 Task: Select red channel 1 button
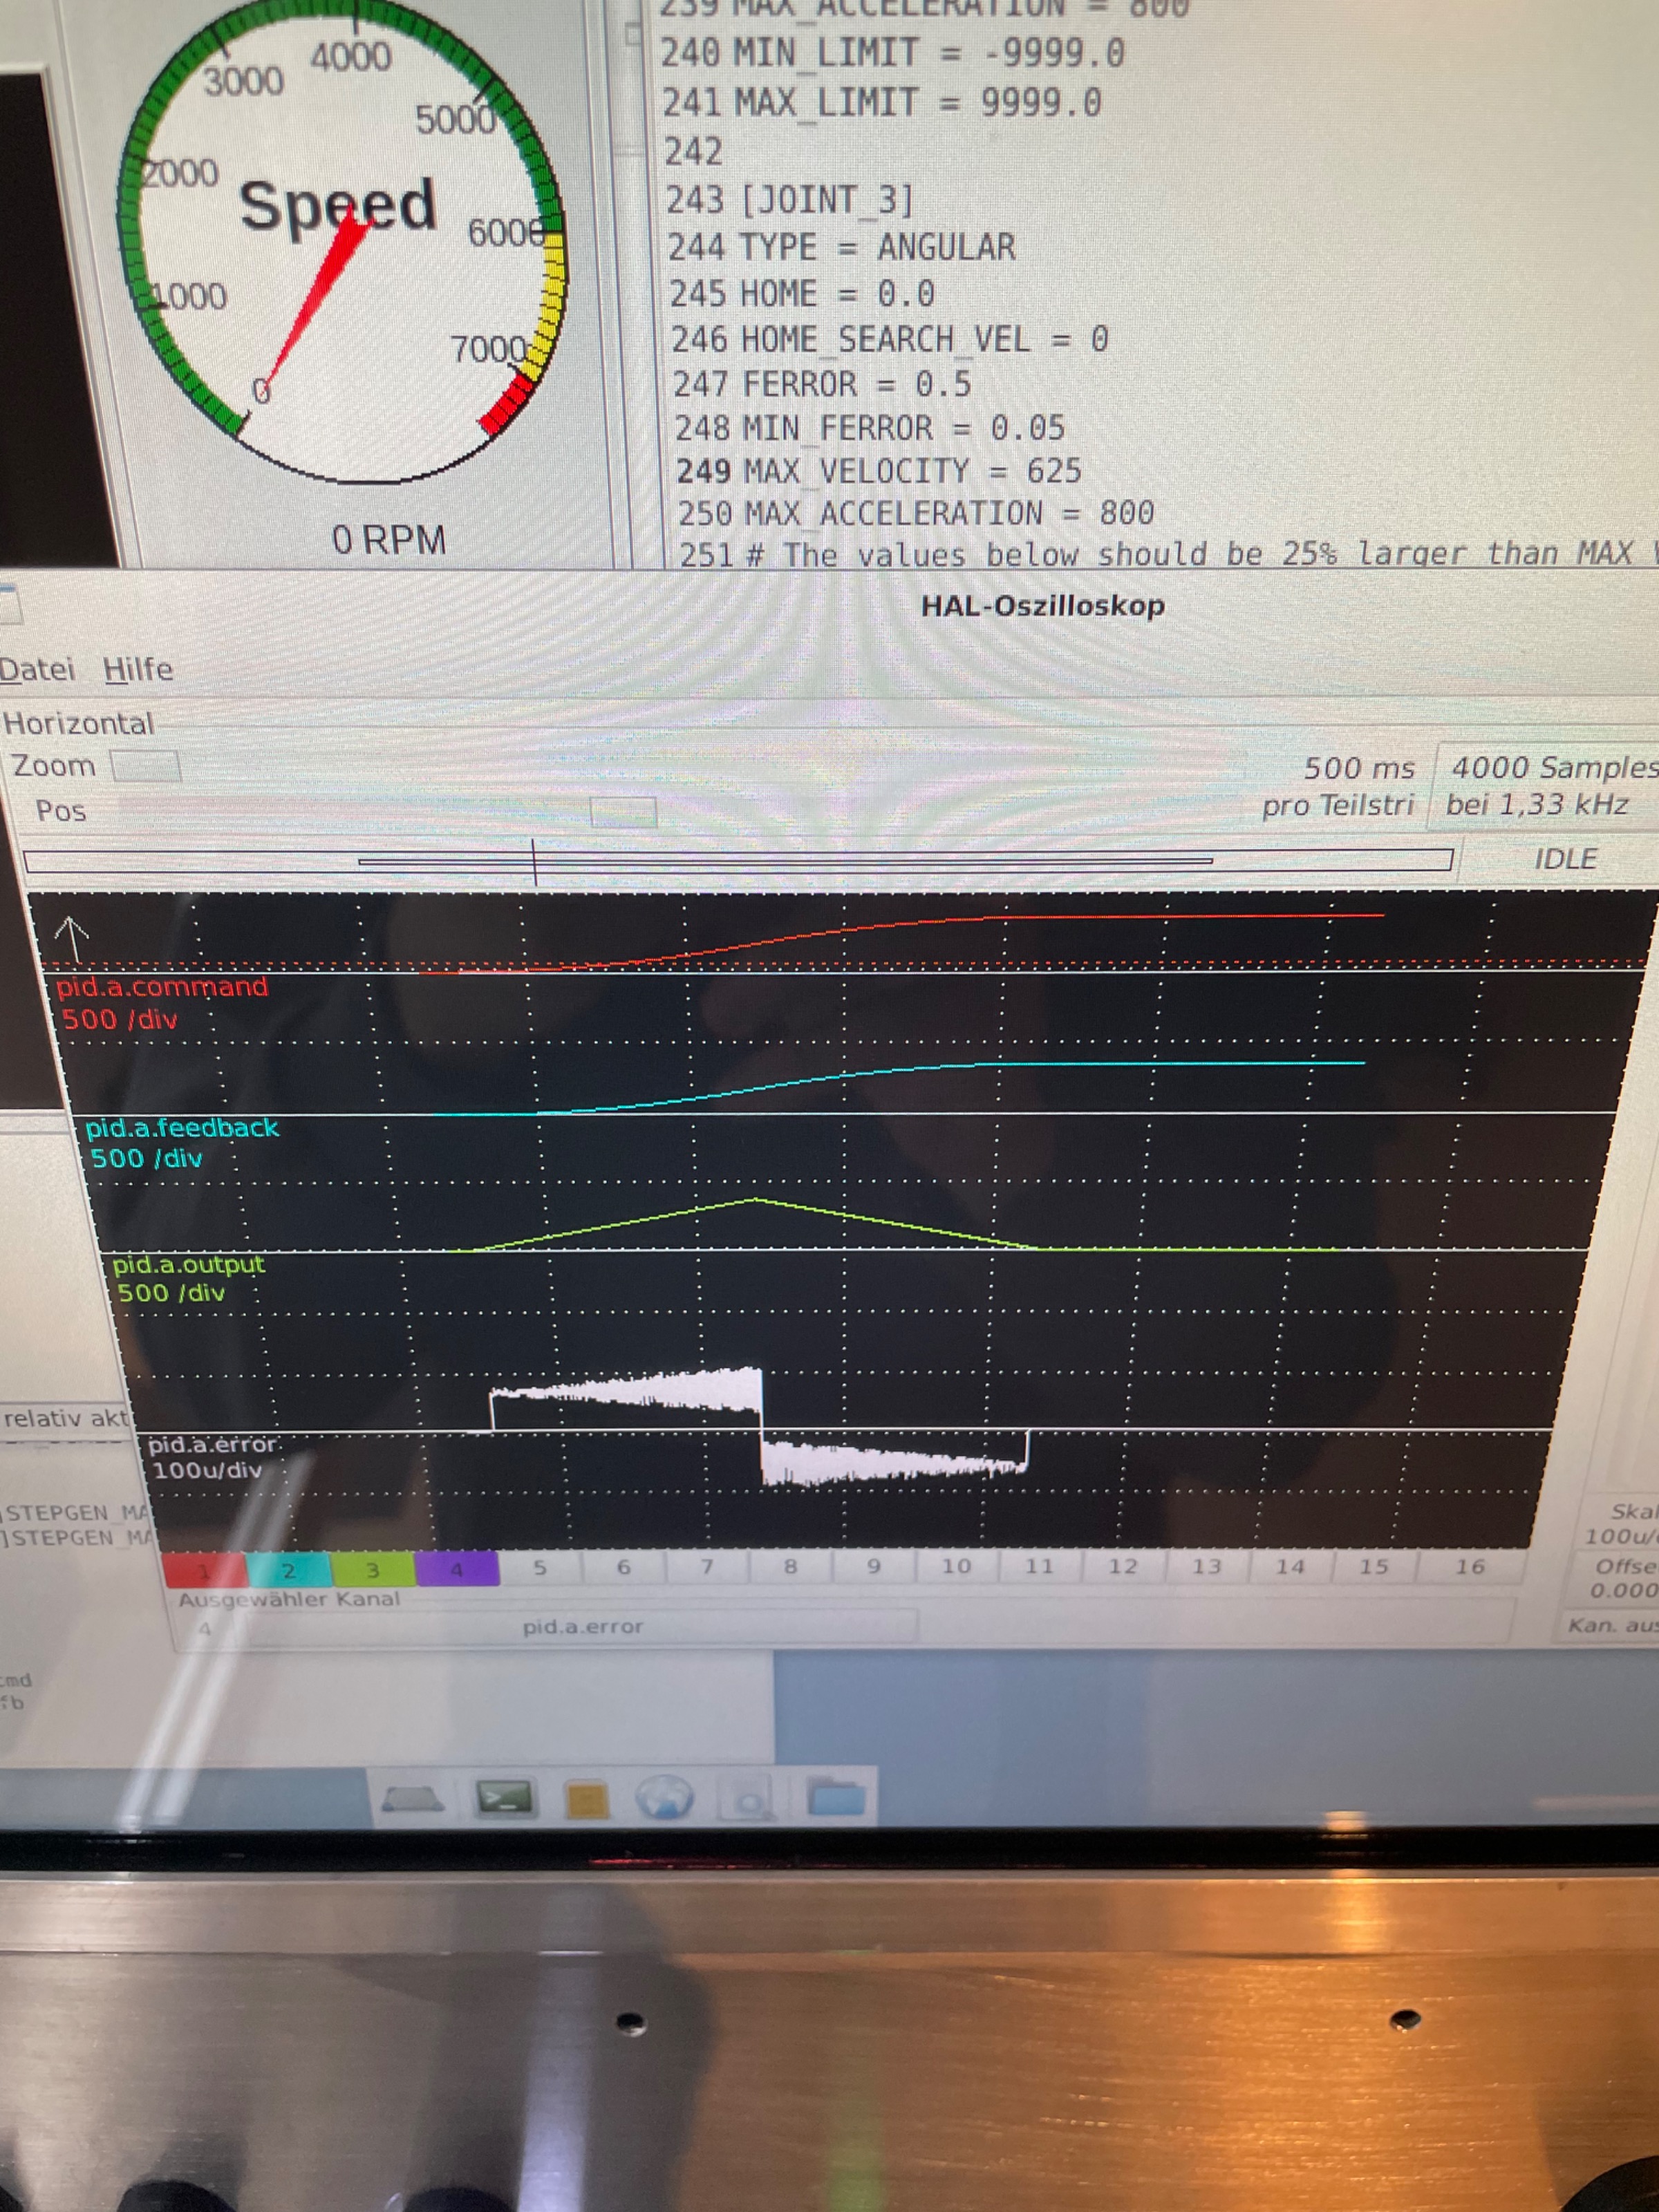click(204, 1570)
